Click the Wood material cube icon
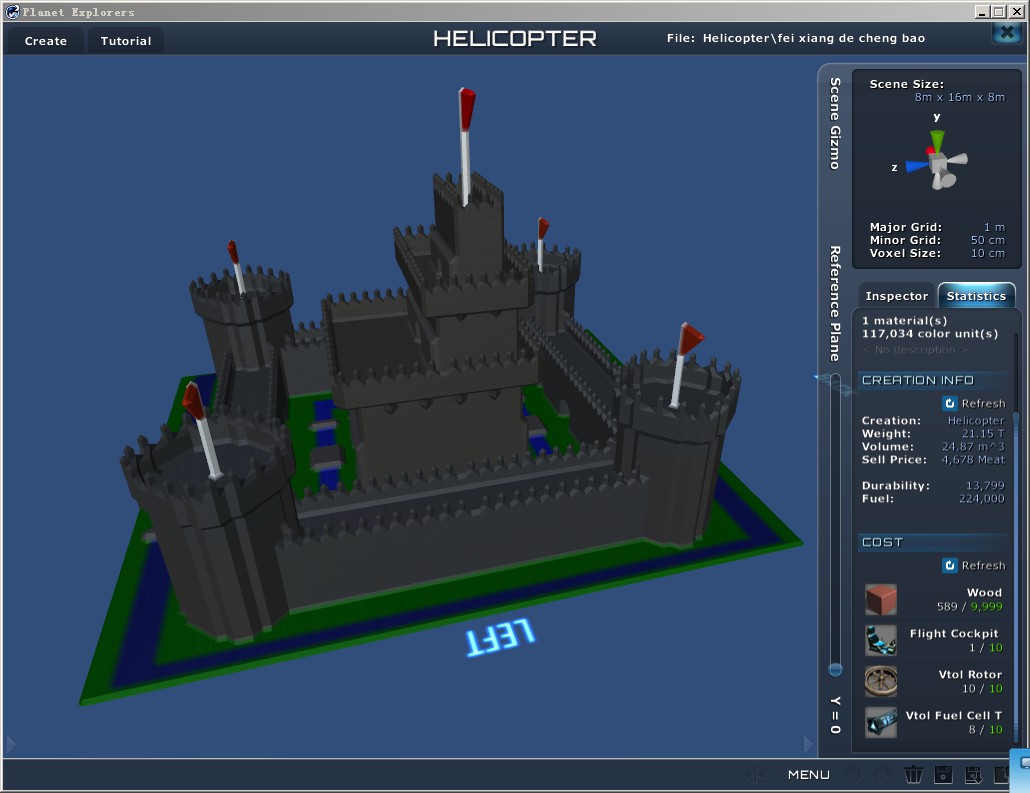 pyautogui.click(x=881, y=599)
